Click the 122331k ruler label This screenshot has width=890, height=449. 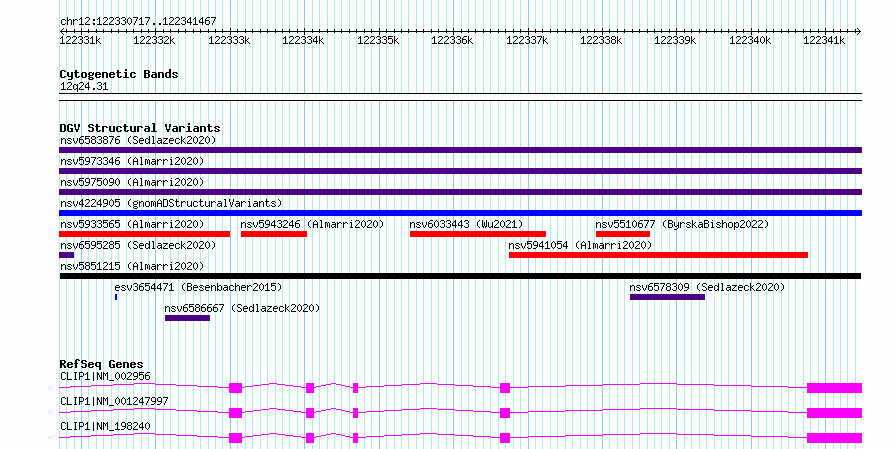coord(81,40)
